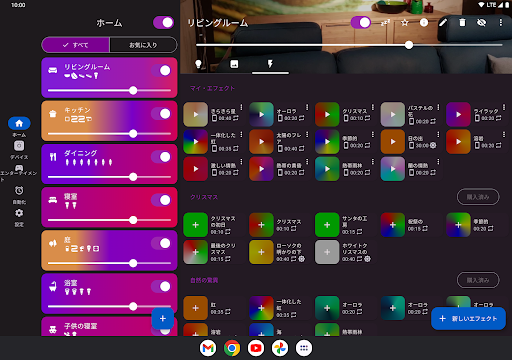Click the 新しいエフェクト button

click(468, 319)
